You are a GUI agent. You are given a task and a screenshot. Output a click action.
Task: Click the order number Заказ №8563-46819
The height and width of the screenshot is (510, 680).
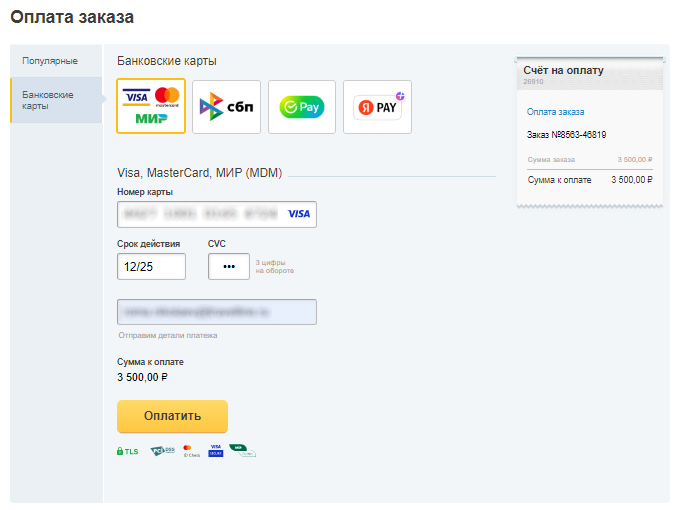click(566, 135)
